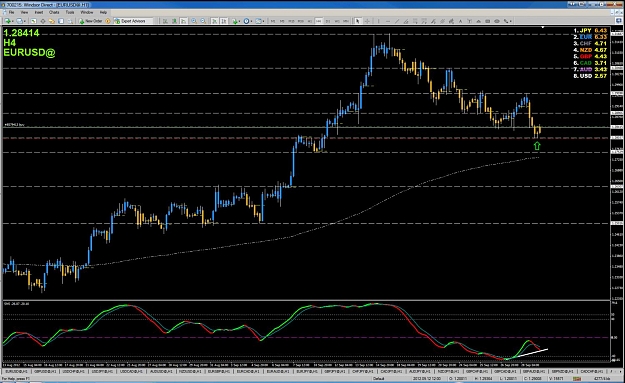Switch to the AUDUSD@,H1 chart tab
This screenshot has width=625, height=383.
pyautogui.click(x=161, y=371)
